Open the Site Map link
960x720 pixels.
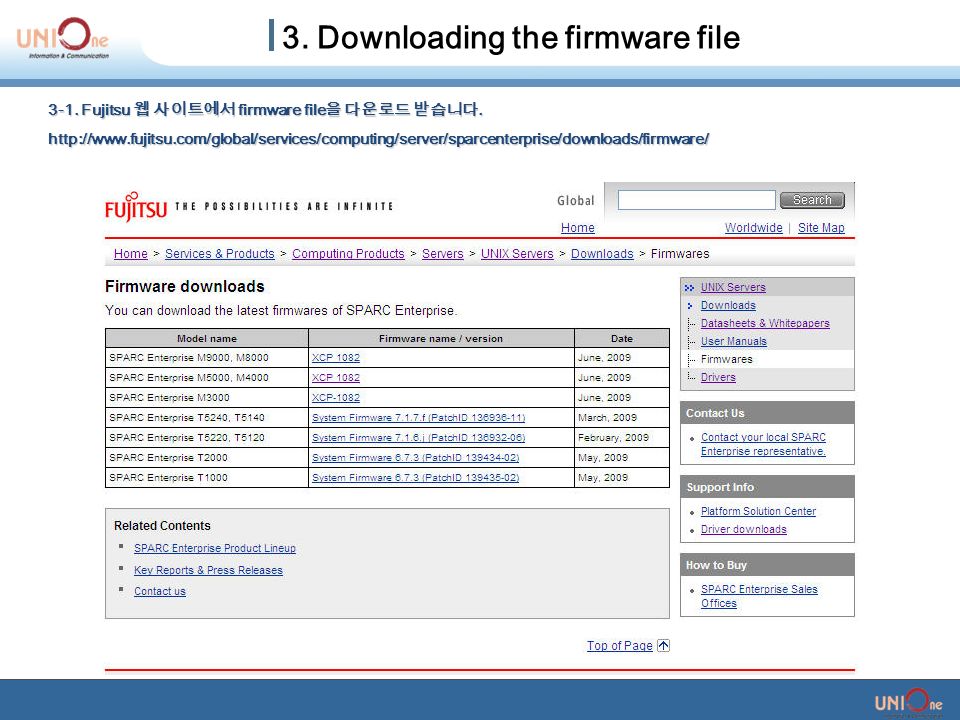pos(821,228)
